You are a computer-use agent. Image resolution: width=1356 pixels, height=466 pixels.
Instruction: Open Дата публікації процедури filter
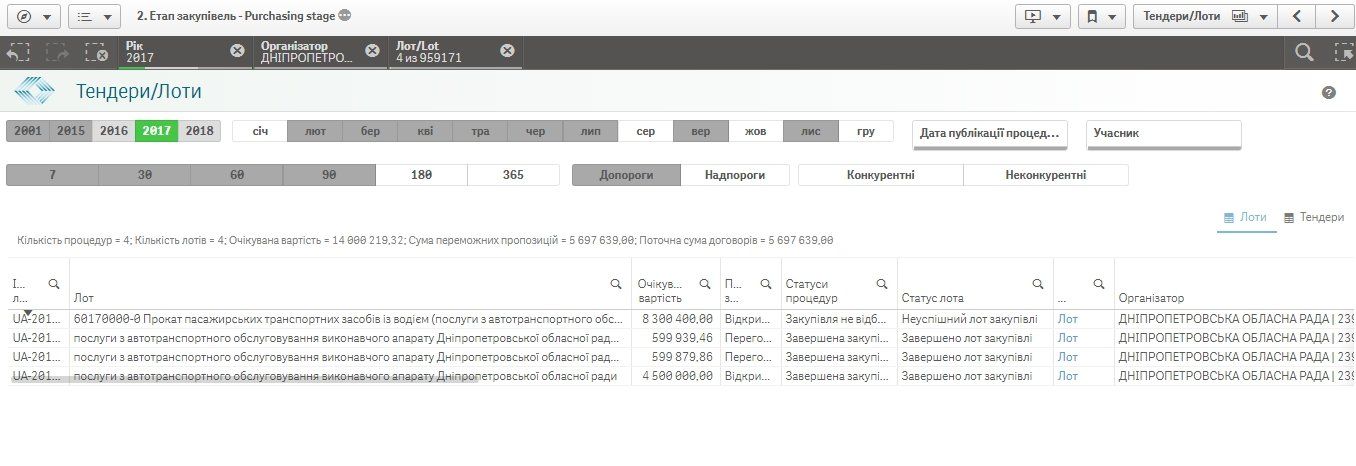(x=990, y=133)
